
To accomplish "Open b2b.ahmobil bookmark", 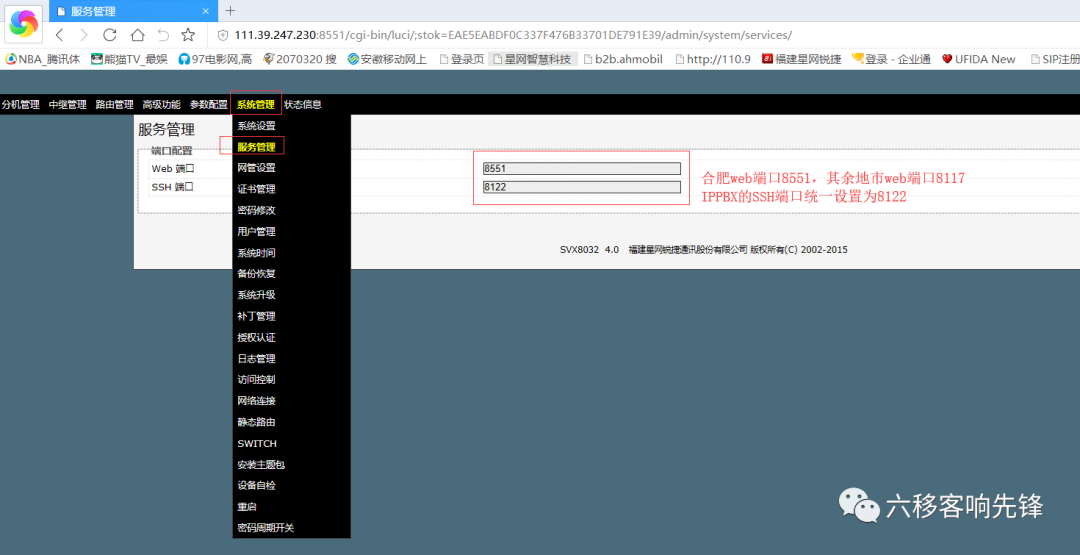I will pyautogui.click(x=623, y=59).
